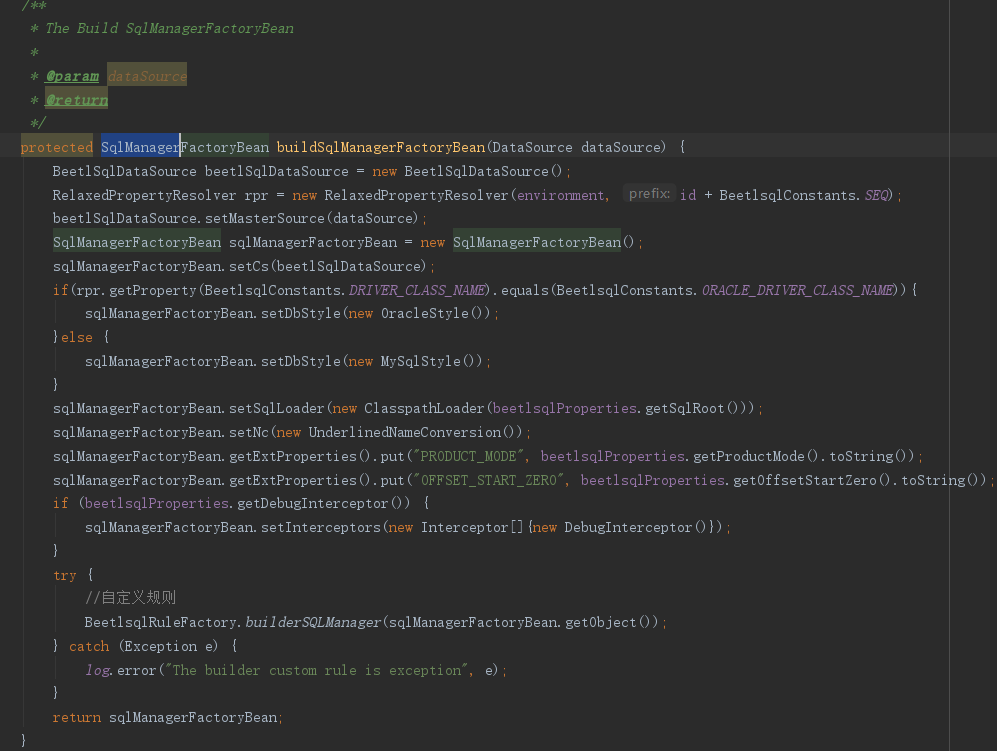
Task: Click the builderSQLManager static method call
Action: pos(313,623)
